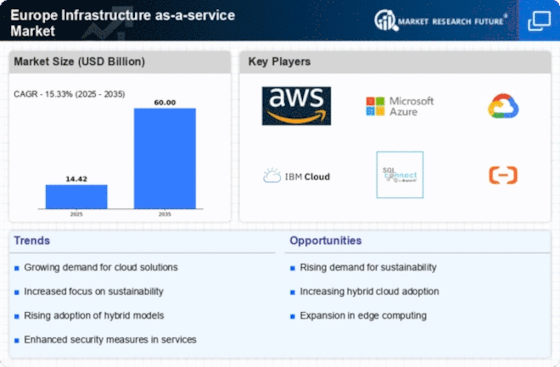Click 'Increased focus on sustainability'
Viewport: 560px width, 367px height.
point(94,292)
